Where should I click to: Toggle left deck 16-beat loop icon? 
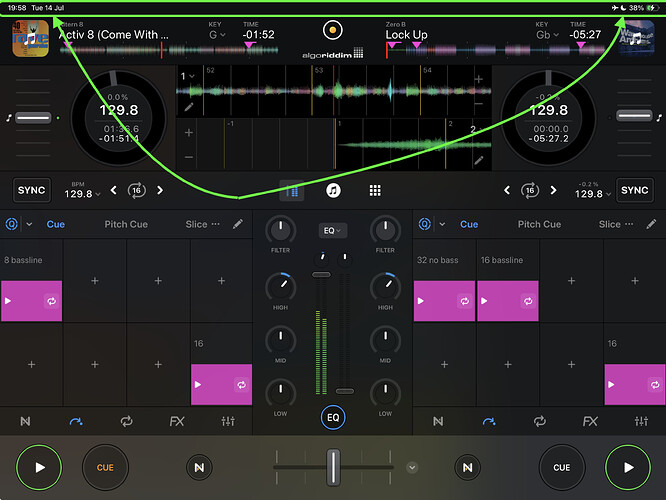(136, 190)
